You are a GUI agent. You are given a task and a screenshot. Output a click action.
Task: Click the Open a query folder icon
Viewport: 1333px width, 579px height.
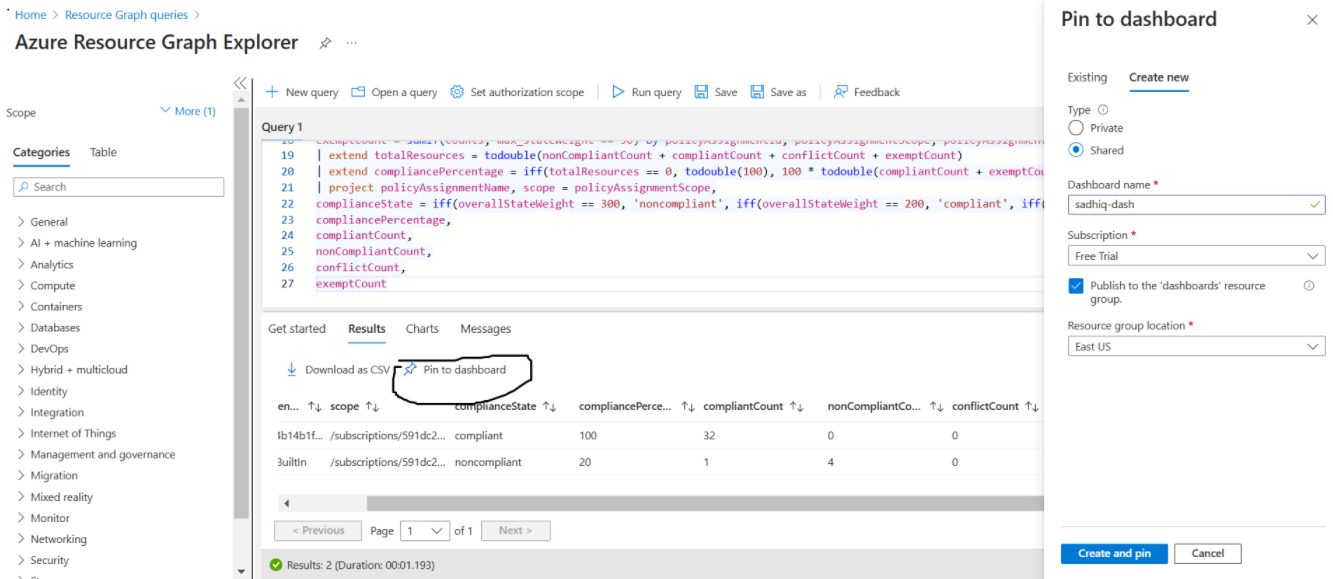click(x=358, y=92)
